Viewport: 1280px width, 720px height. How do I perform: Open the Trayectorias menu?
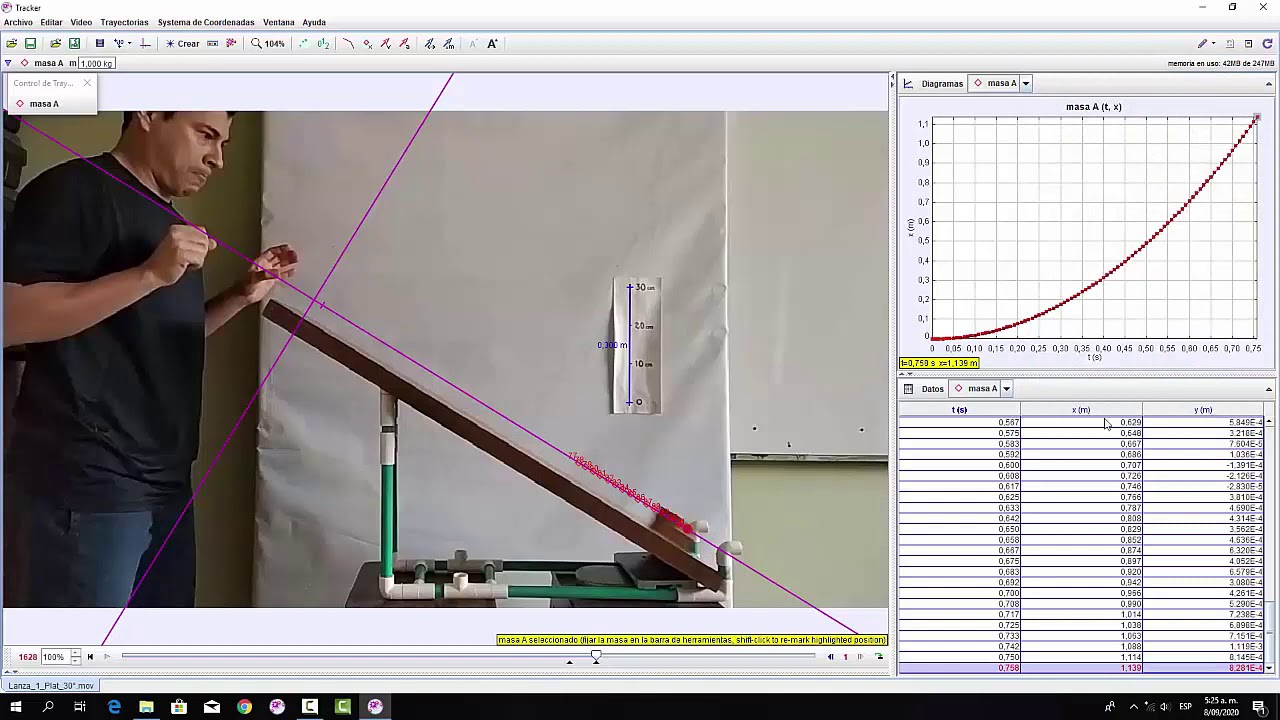point(124,22)
